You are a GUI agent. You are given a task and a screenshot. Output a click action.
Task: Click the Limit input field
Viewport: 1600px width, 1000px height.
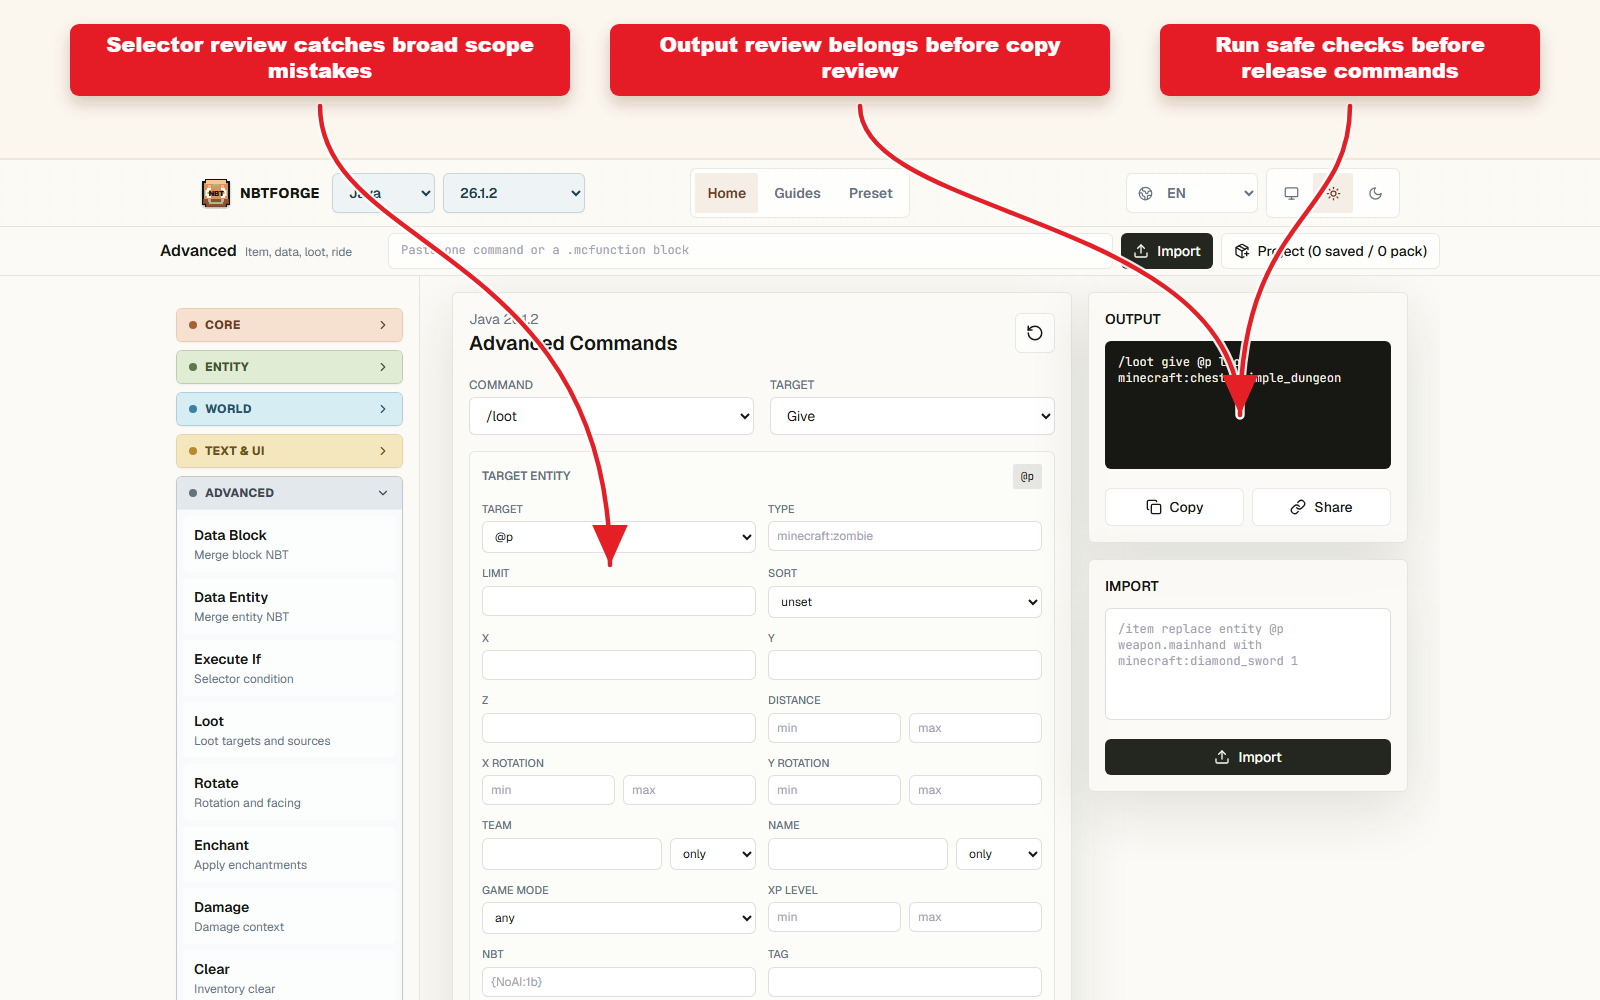[x=619, y=601]
